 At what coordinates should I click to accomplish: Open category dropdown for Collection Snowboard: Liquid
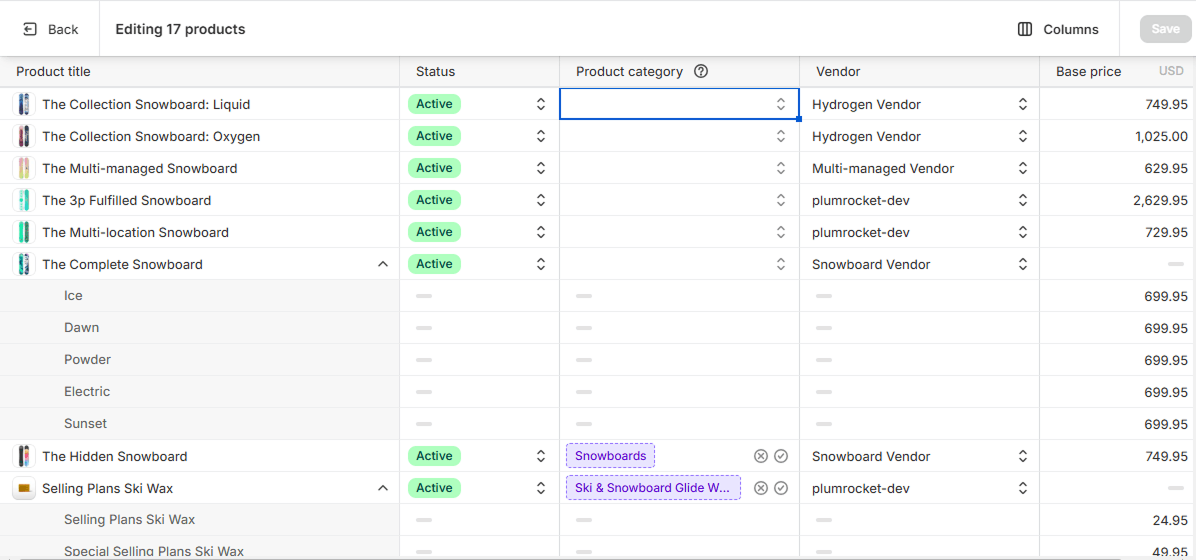pos(781,104)
